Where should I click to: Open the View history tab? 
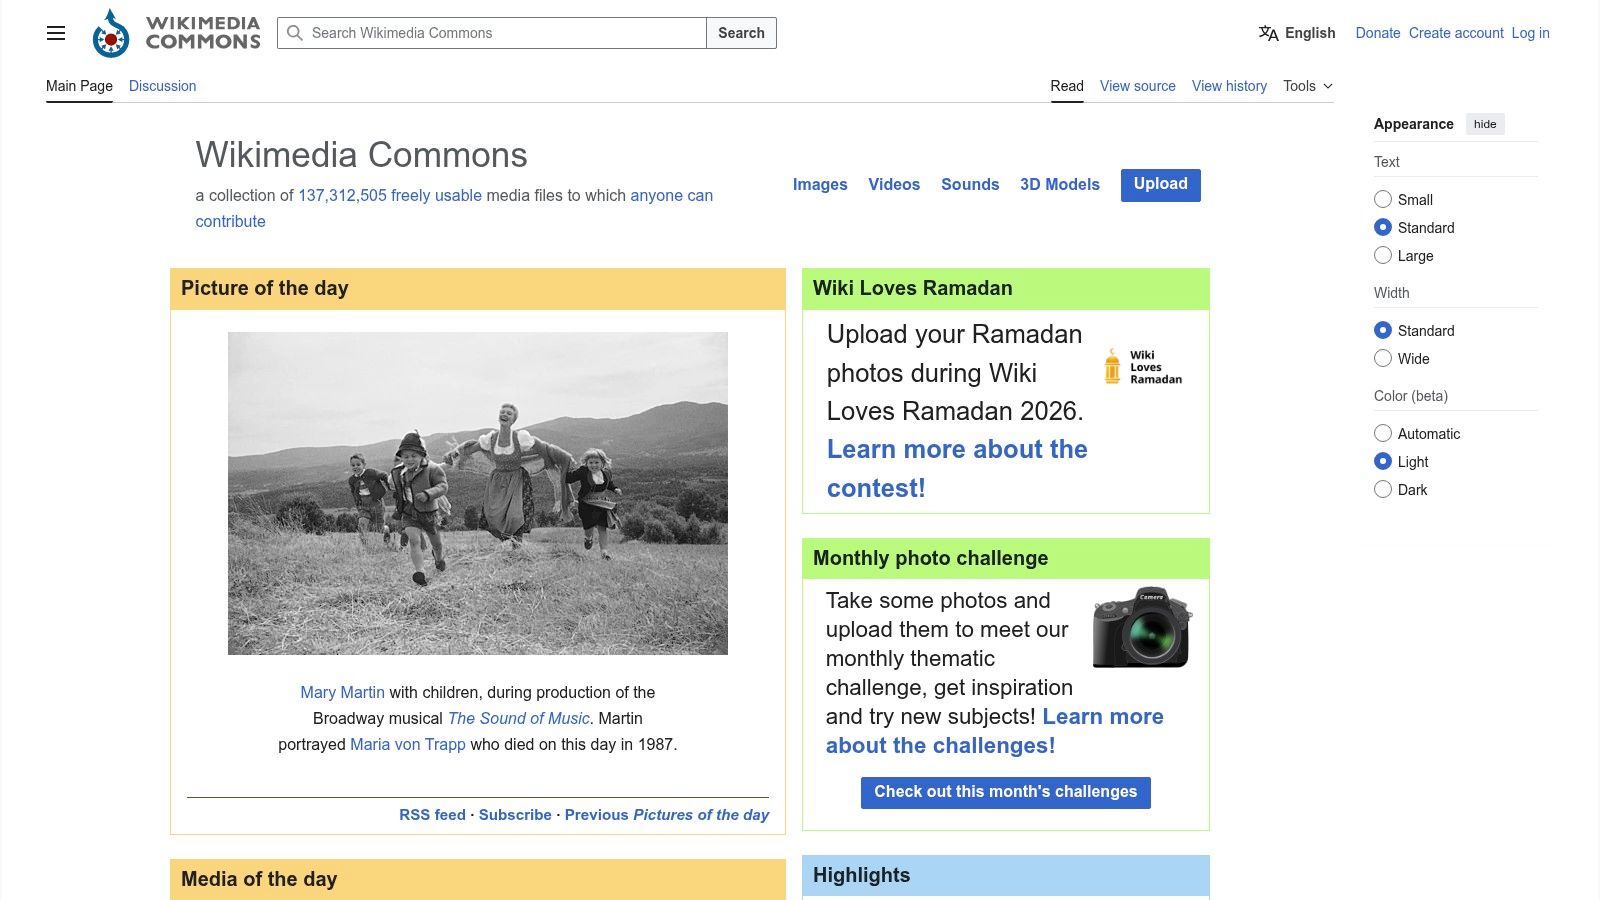pyautogui.click(x=1229, y=86)
